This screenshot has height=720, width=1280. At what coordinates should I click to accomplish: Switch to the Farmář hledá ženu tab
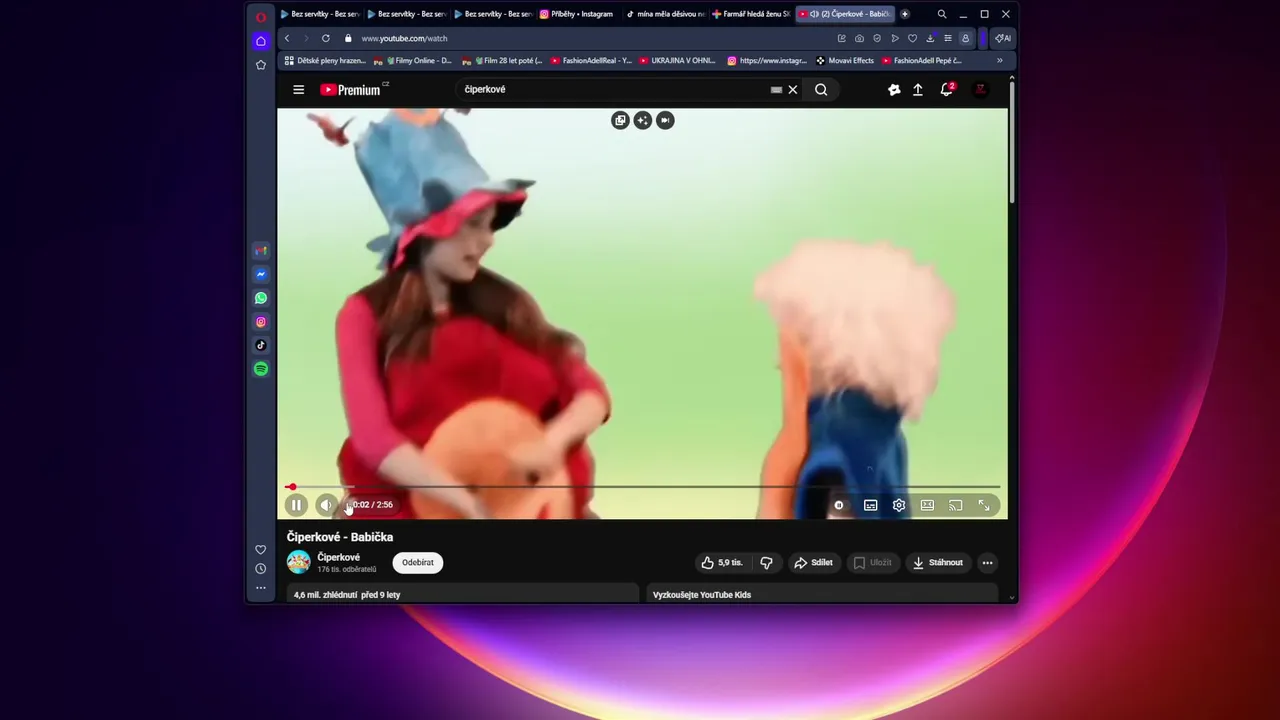point(751,14)
